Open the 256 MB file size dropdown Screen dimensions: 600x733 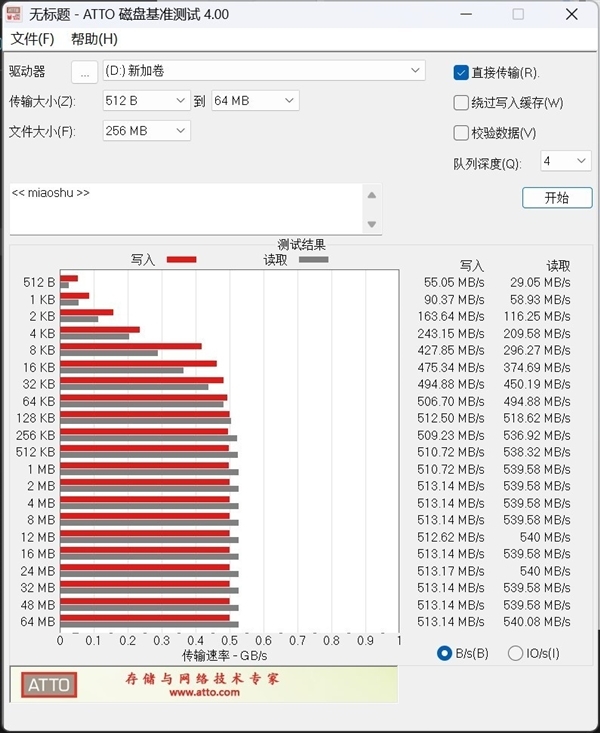coord(146,131)
